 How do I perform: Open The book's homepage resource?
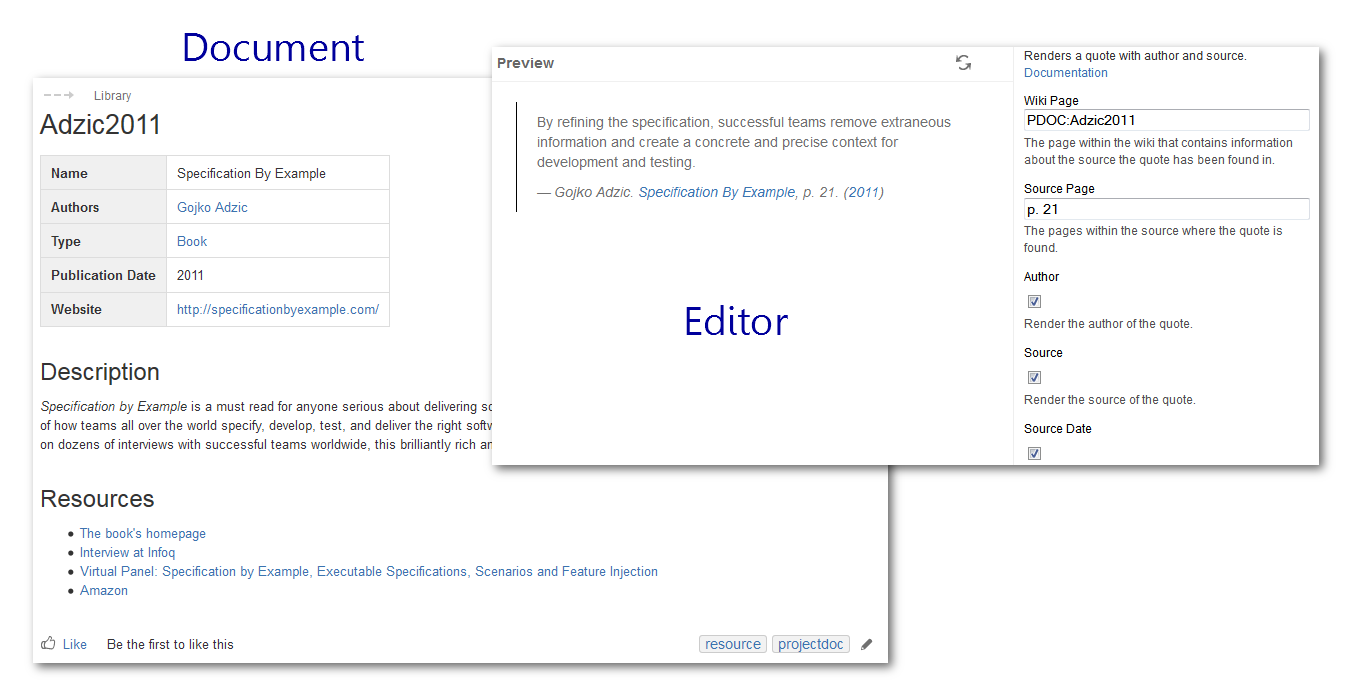[x=142, y=534]
